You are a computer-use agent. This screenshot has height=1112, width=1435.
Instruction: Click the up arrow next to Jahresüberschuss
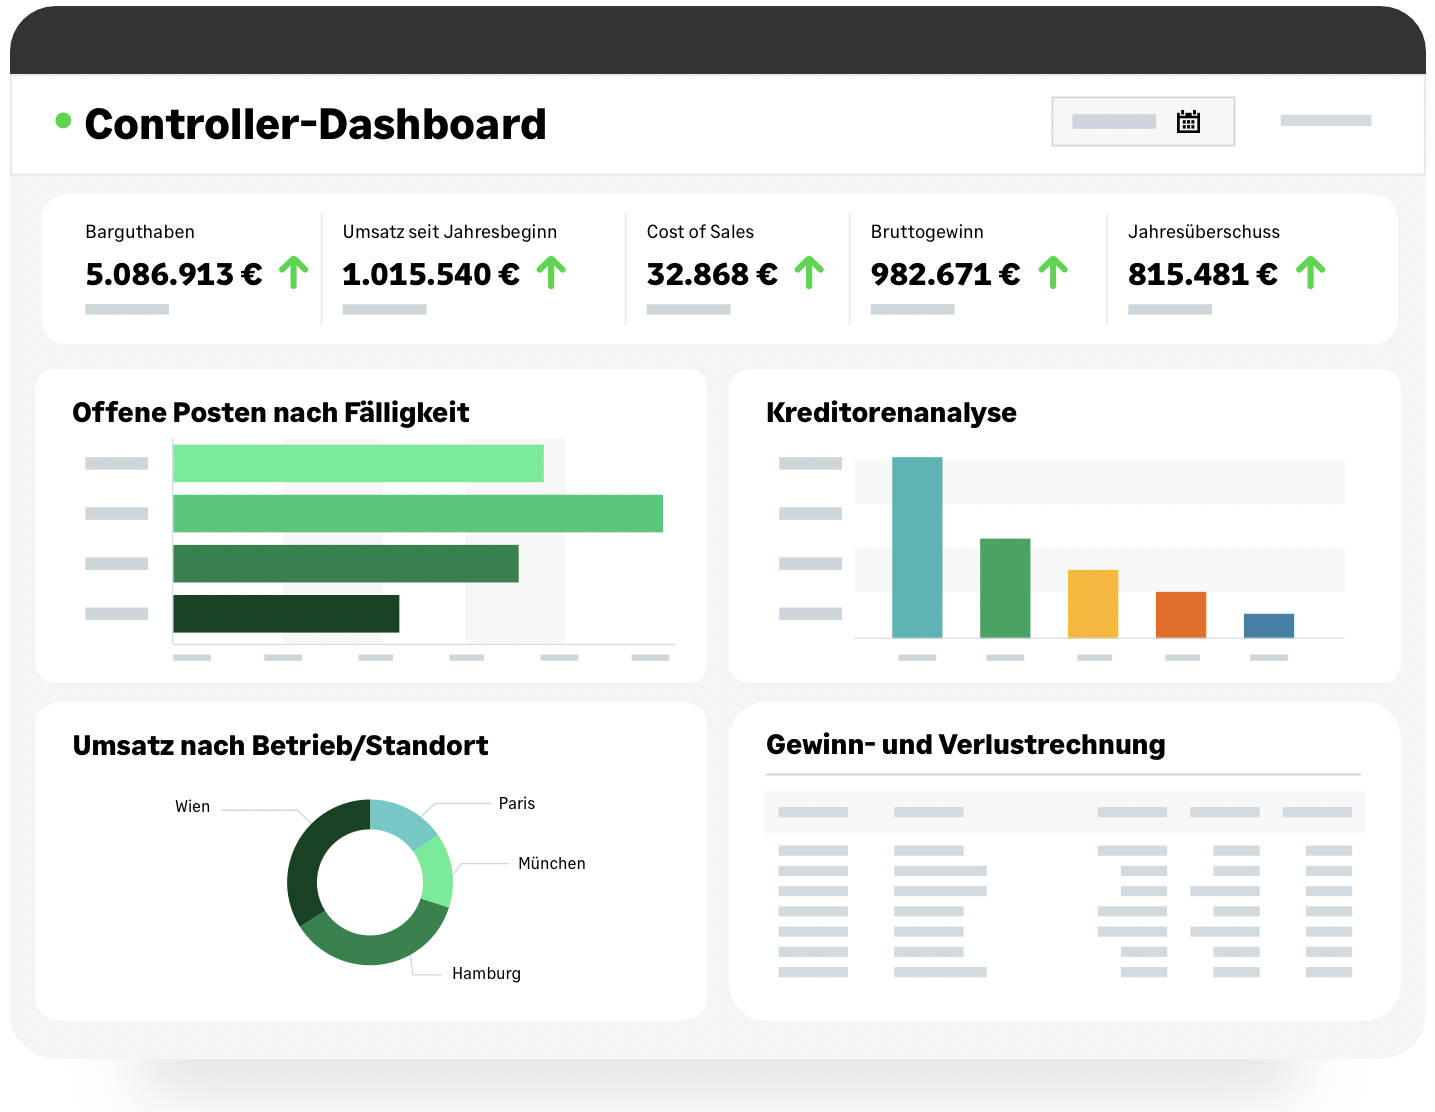click(1310, 272)
